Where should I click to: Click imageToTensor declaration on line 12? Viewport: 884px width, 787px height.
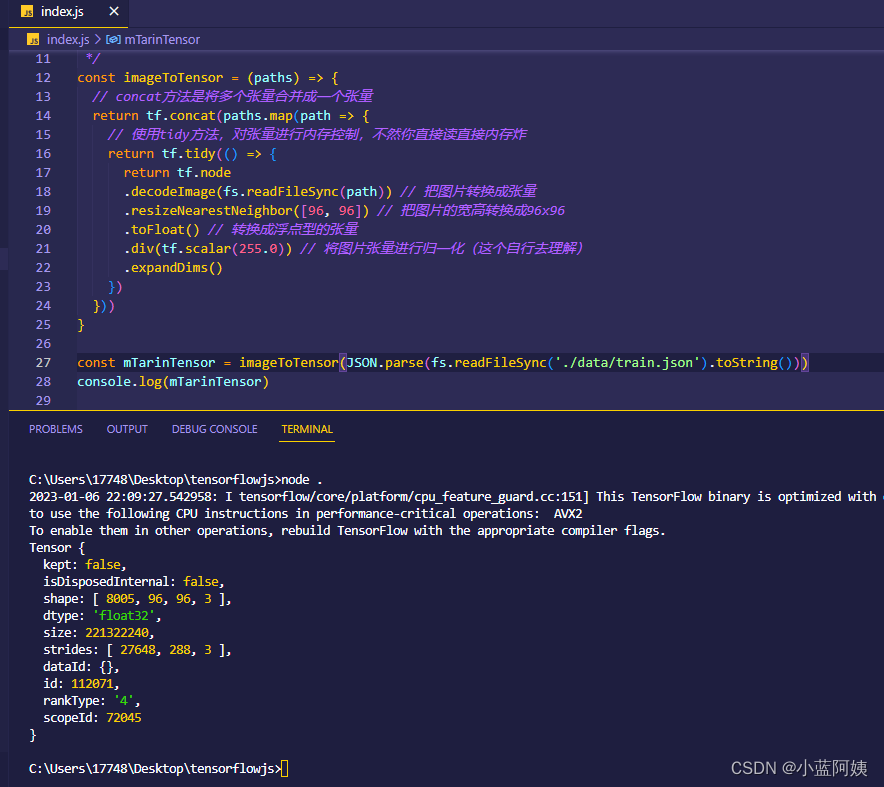[x=173, y=78]
